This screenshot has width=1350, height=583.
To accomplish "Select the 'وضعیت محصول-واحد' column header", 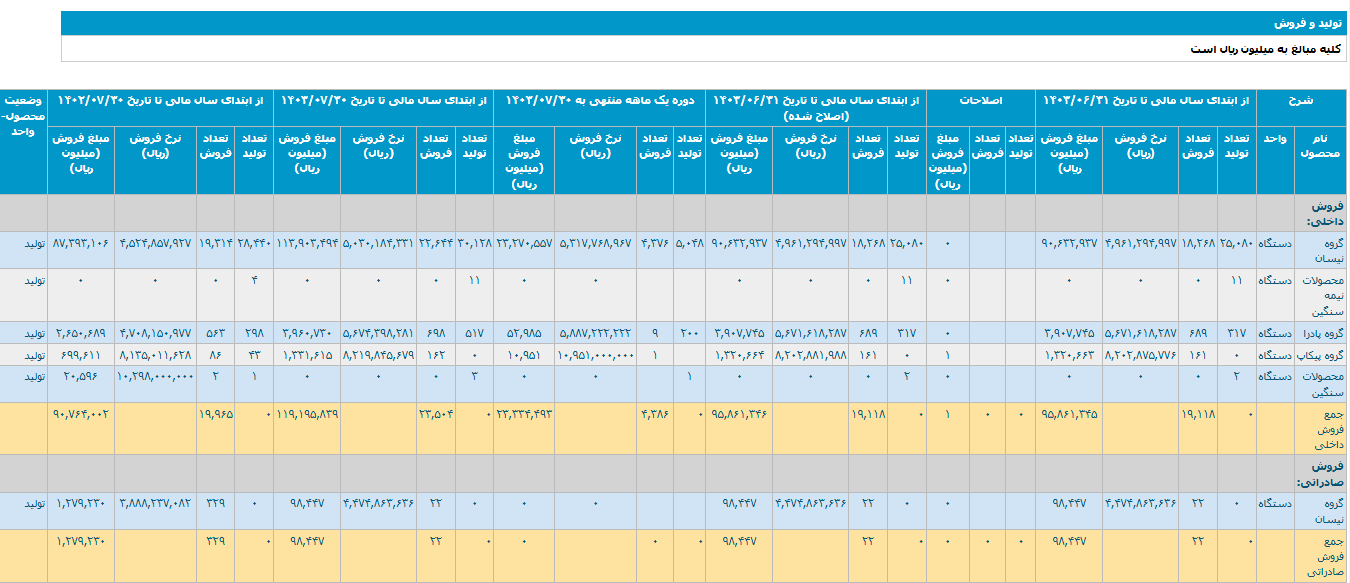I will click(24, 115).
